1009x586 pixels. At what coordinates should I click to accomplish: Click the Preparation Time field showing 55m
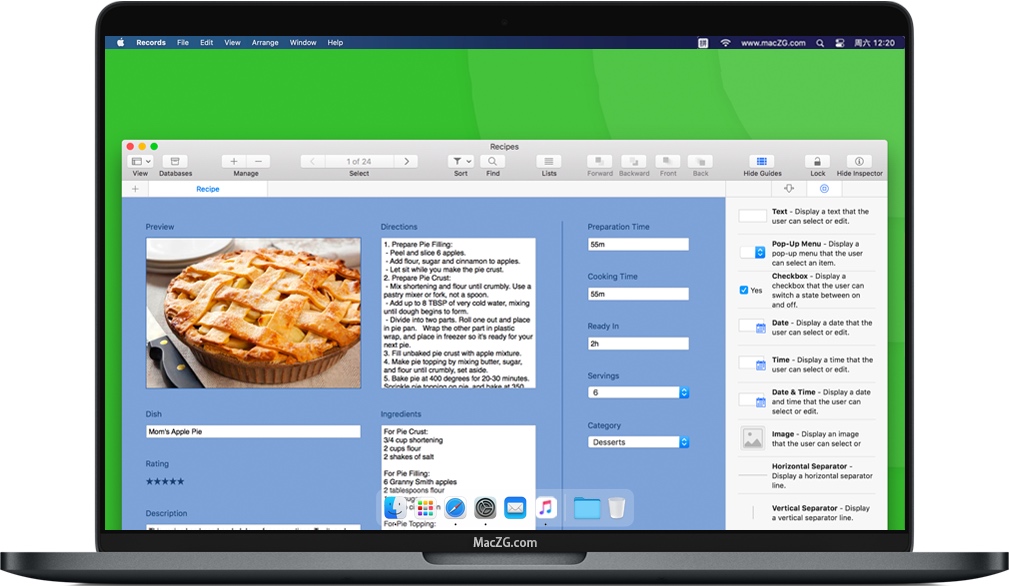[638, 243]
